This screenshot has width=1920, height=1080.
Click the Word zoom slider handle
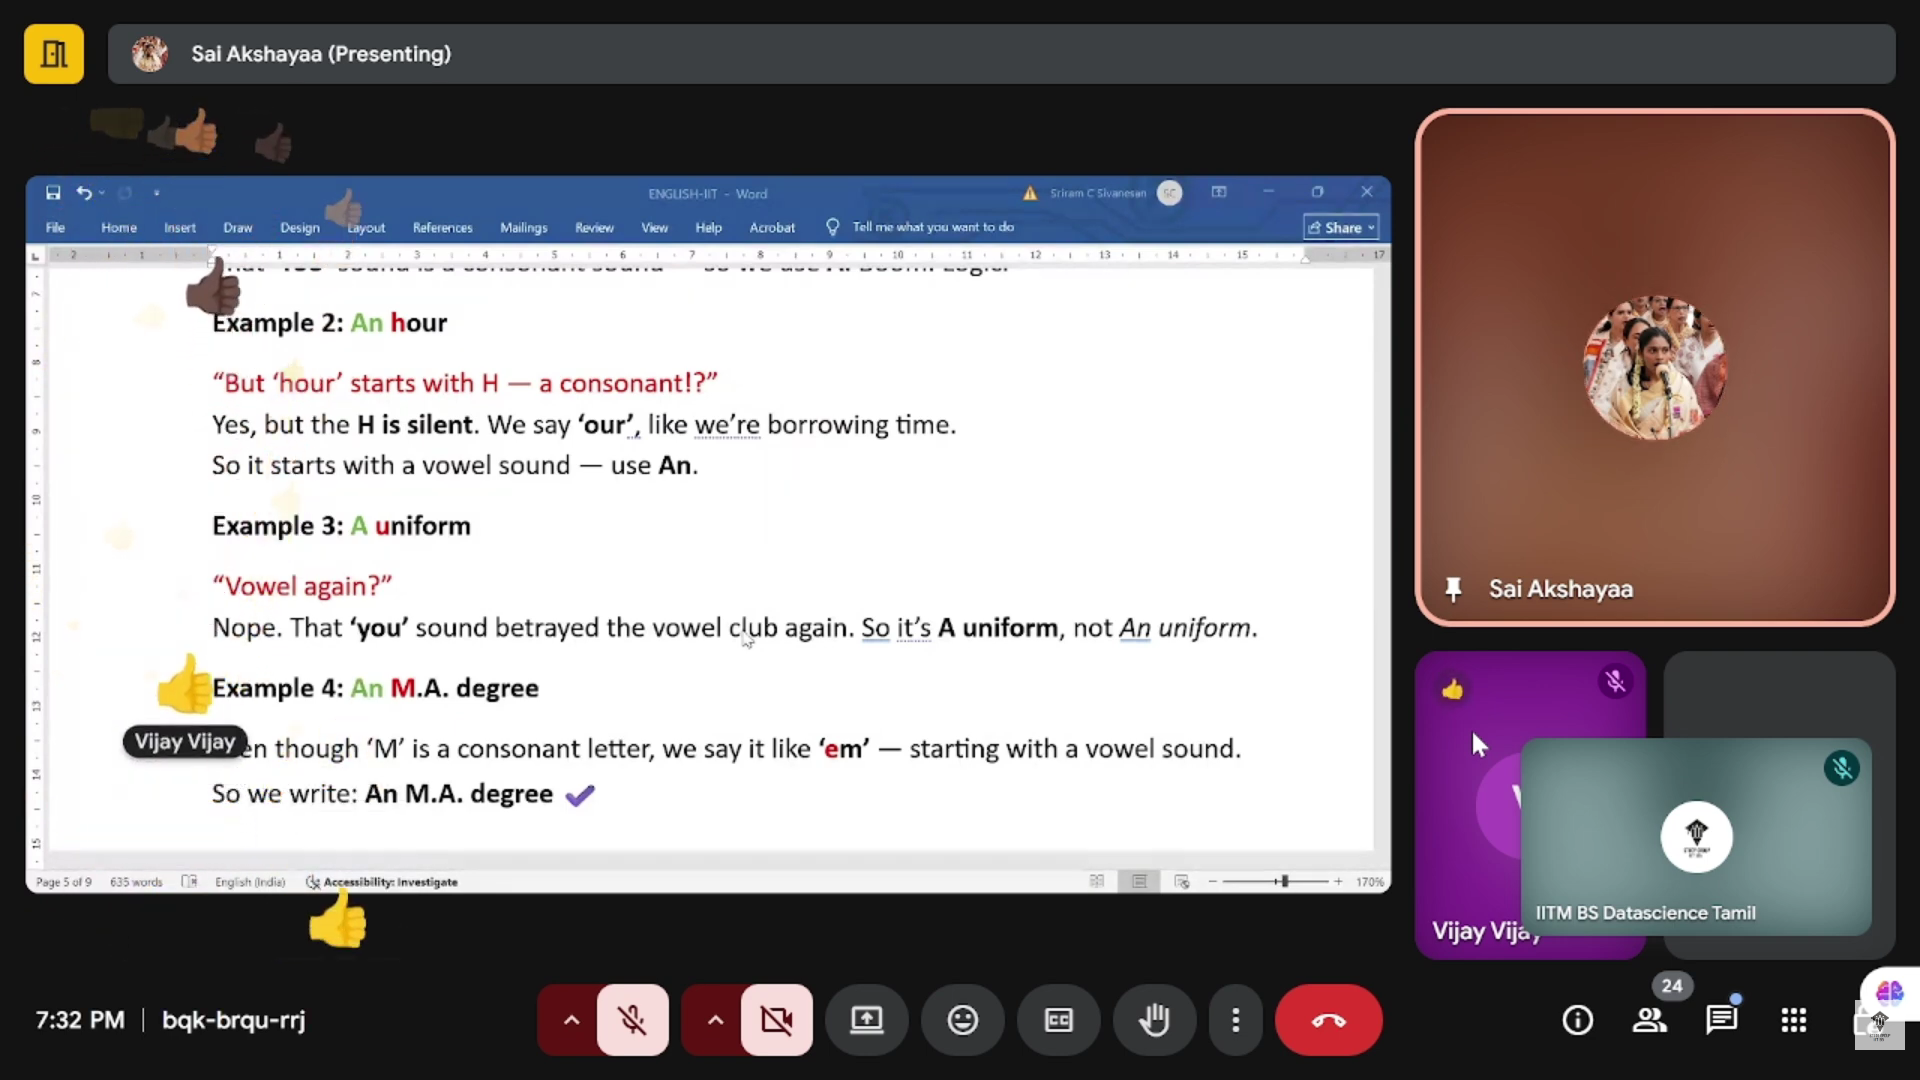(1285, 881)
